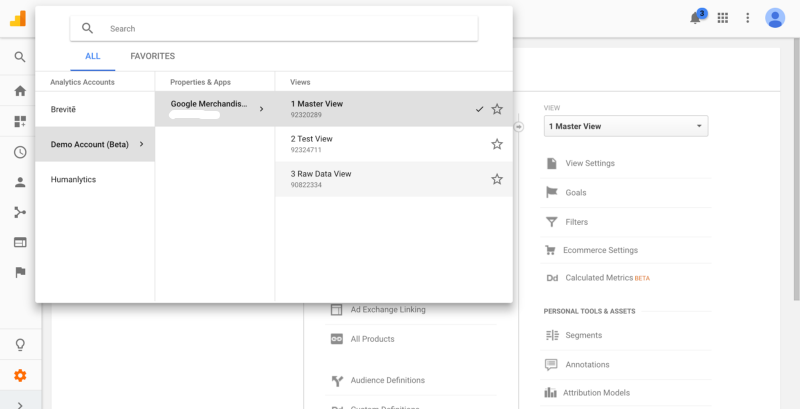This screenshot has width=800, height=409.
Task: Open Ecommerce Settings
Action: 601,250
